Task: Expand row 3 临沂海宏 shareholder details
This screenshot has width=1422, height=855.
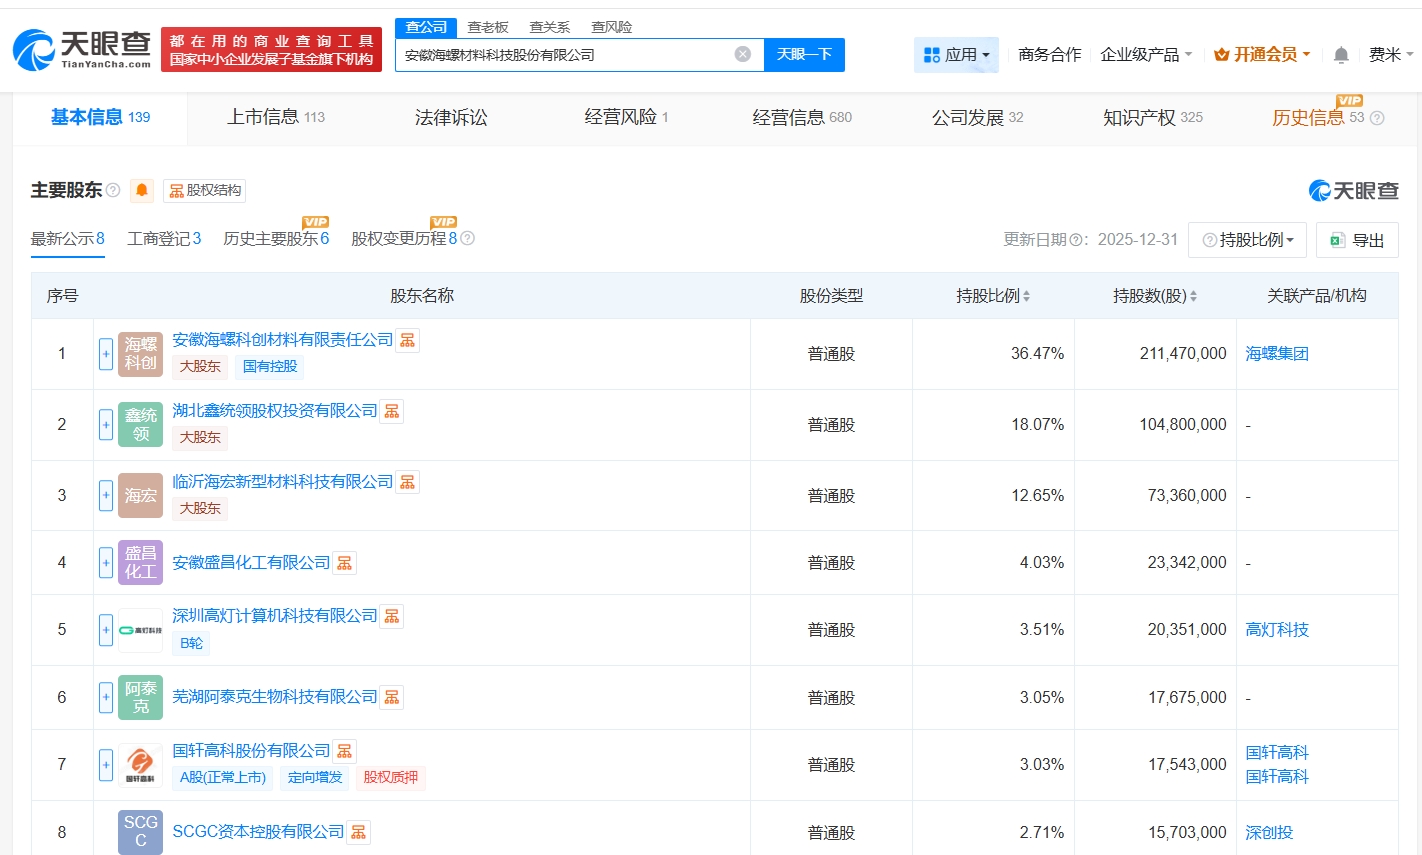Action: click(106, 496)
